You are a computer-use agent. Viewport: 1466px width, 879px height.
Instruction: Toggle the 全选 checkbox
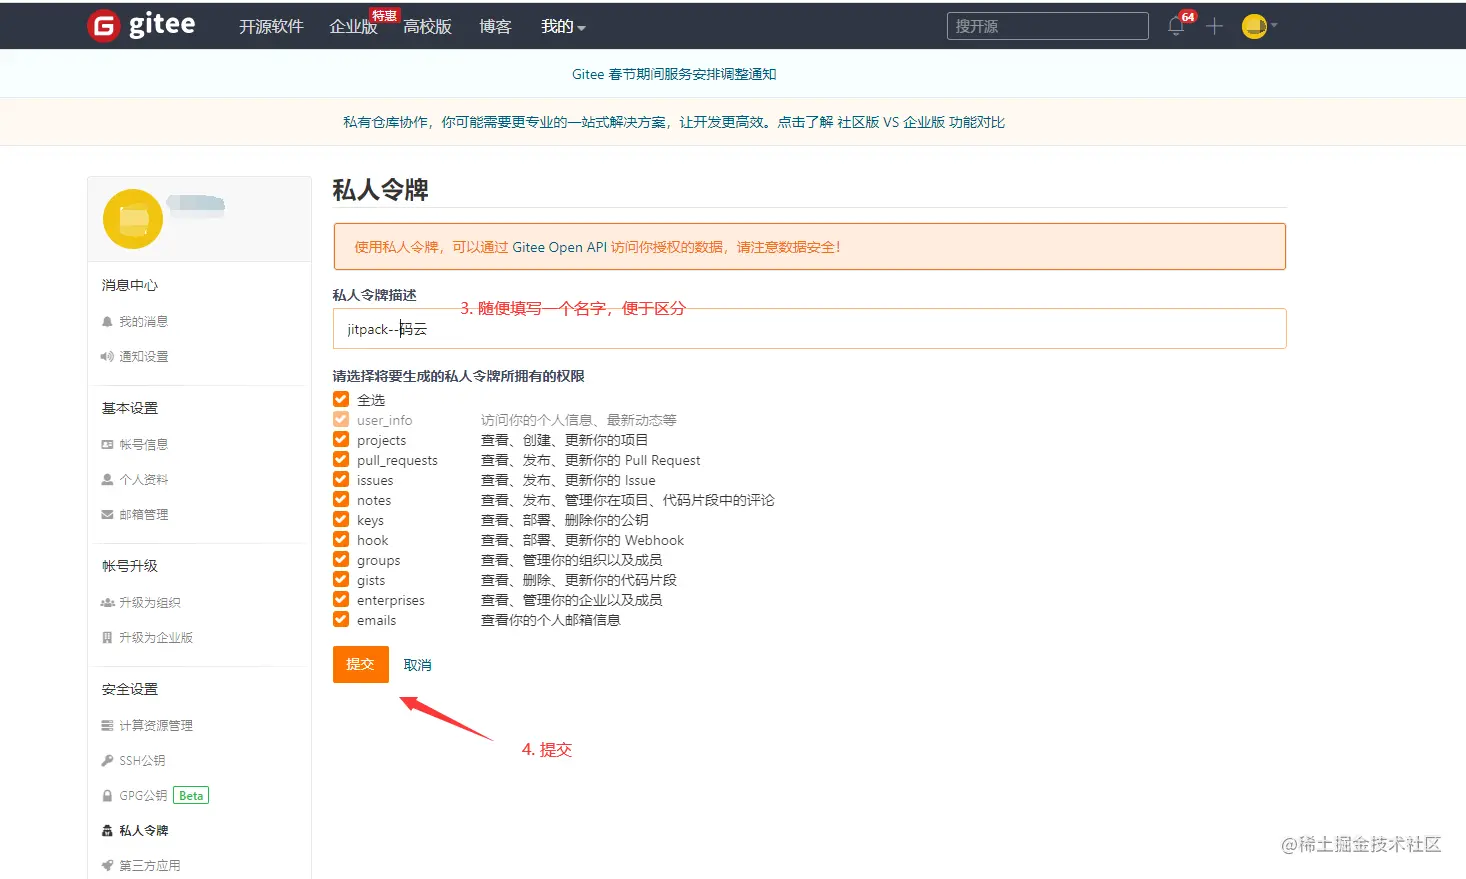341,399
